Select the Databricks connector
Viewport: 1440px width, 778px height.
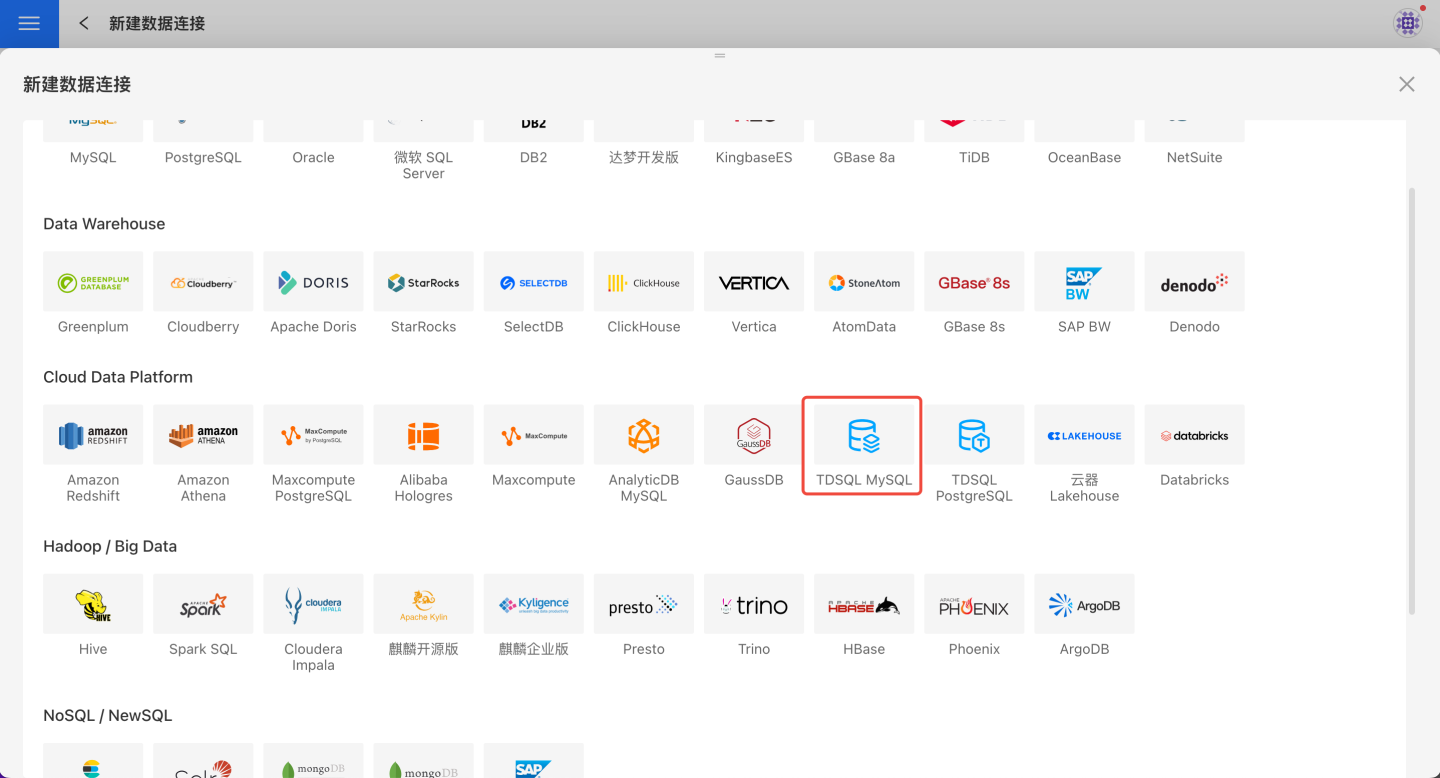click(x=1194, y=436)
